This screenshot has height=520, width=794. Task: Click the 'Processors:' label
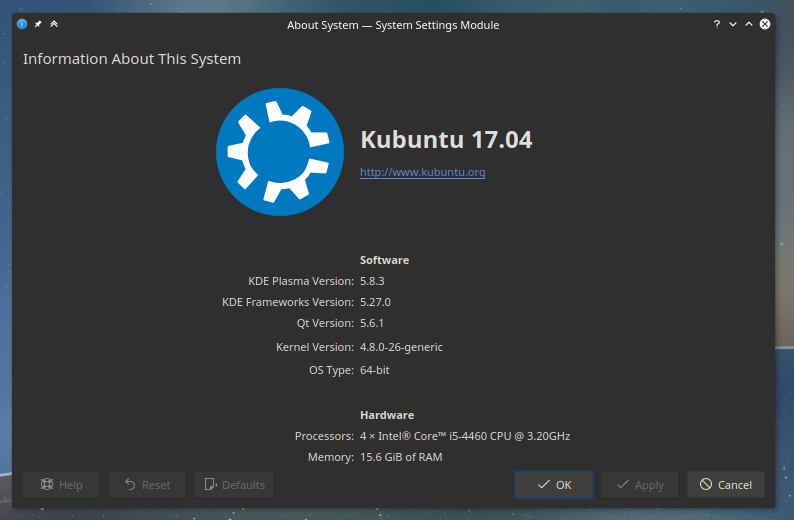pos(324,436)
